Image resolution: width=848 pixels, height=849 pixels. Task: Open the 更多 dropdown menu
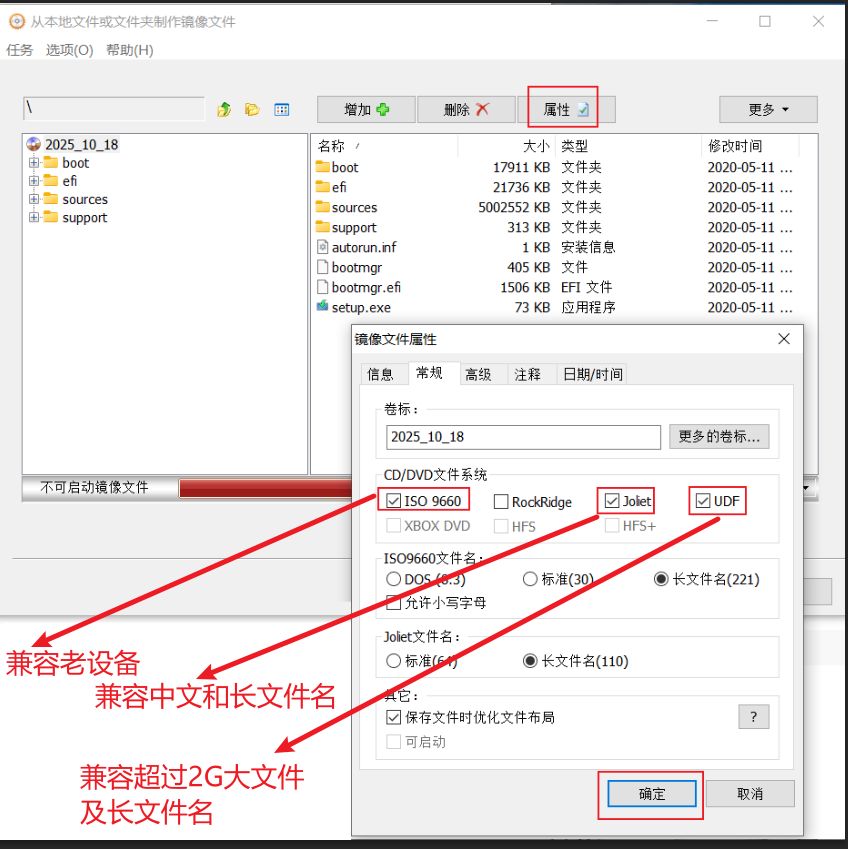point(768,110)
